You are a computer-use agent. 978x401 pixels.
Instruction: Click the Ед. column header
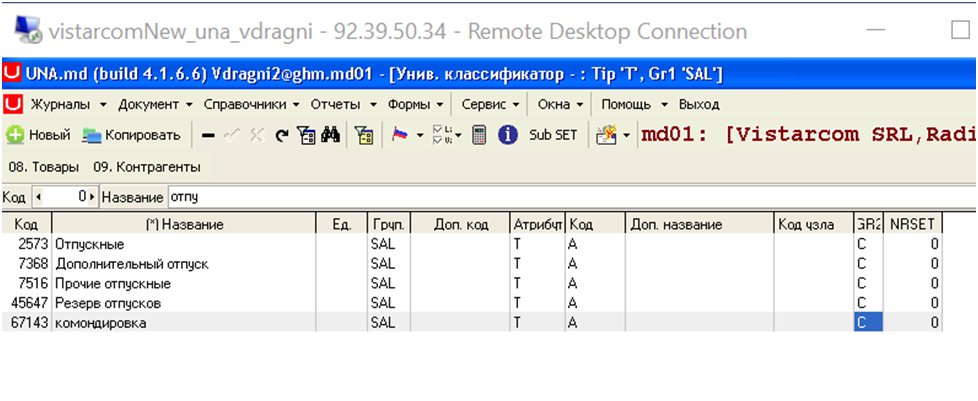(342, 225)
